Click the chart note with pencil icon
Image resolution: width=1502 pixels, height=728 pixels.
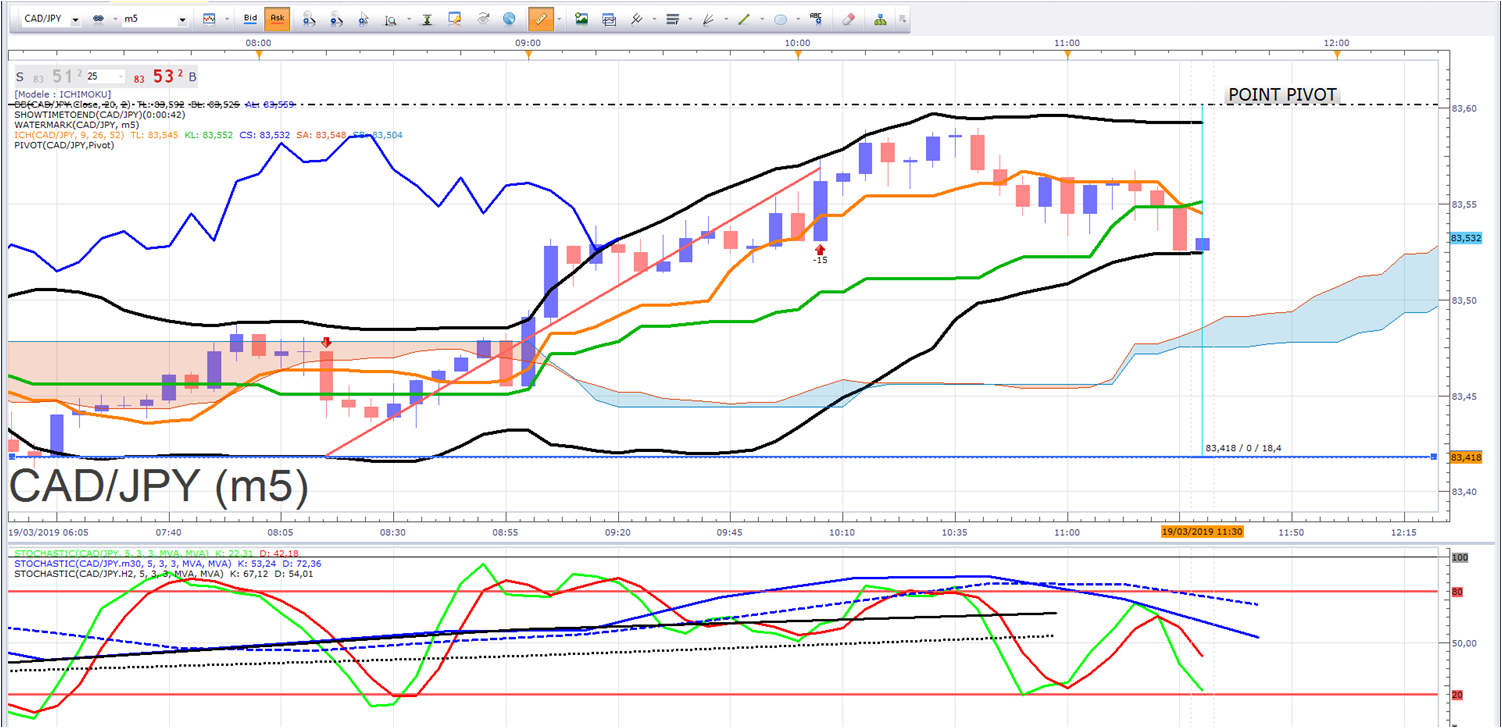455,19
